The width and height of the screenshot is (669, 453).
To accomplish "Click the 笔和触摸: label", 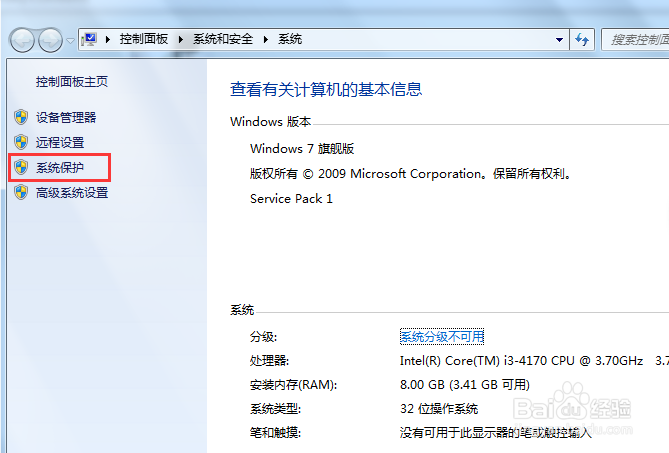I will (275, 433).
